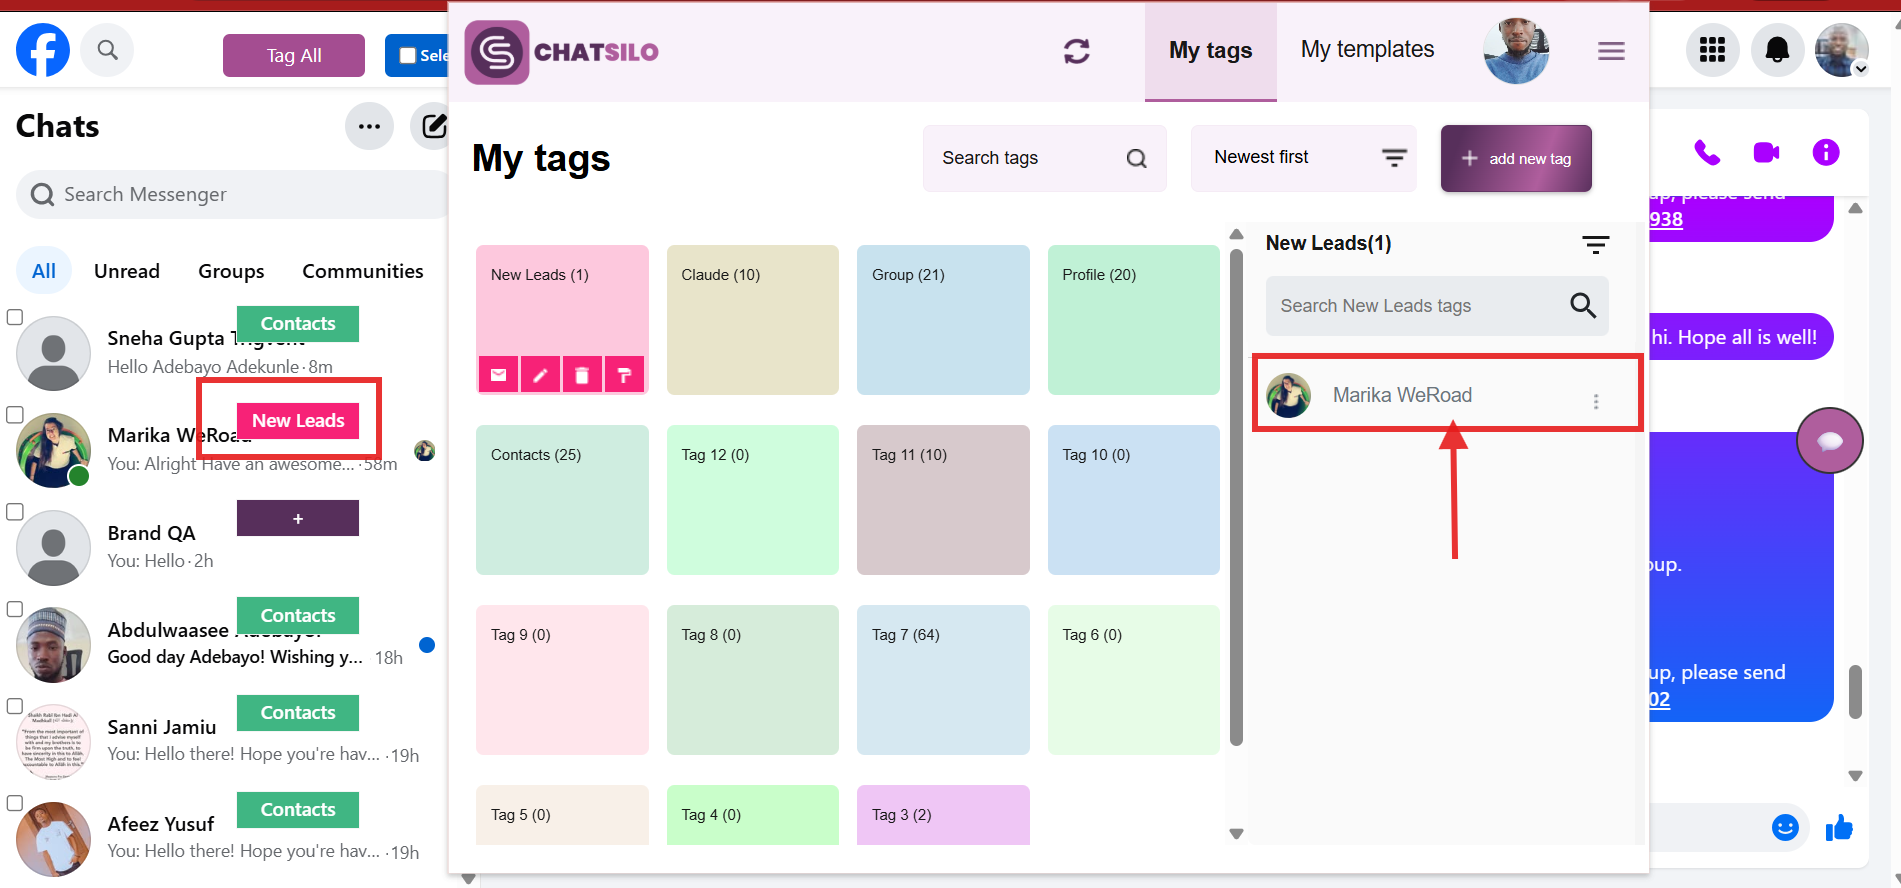Click Contacts label on Sneha Gupta chat
The image size is (1901, 888).
pyautogui.click(x=298, y=324)
